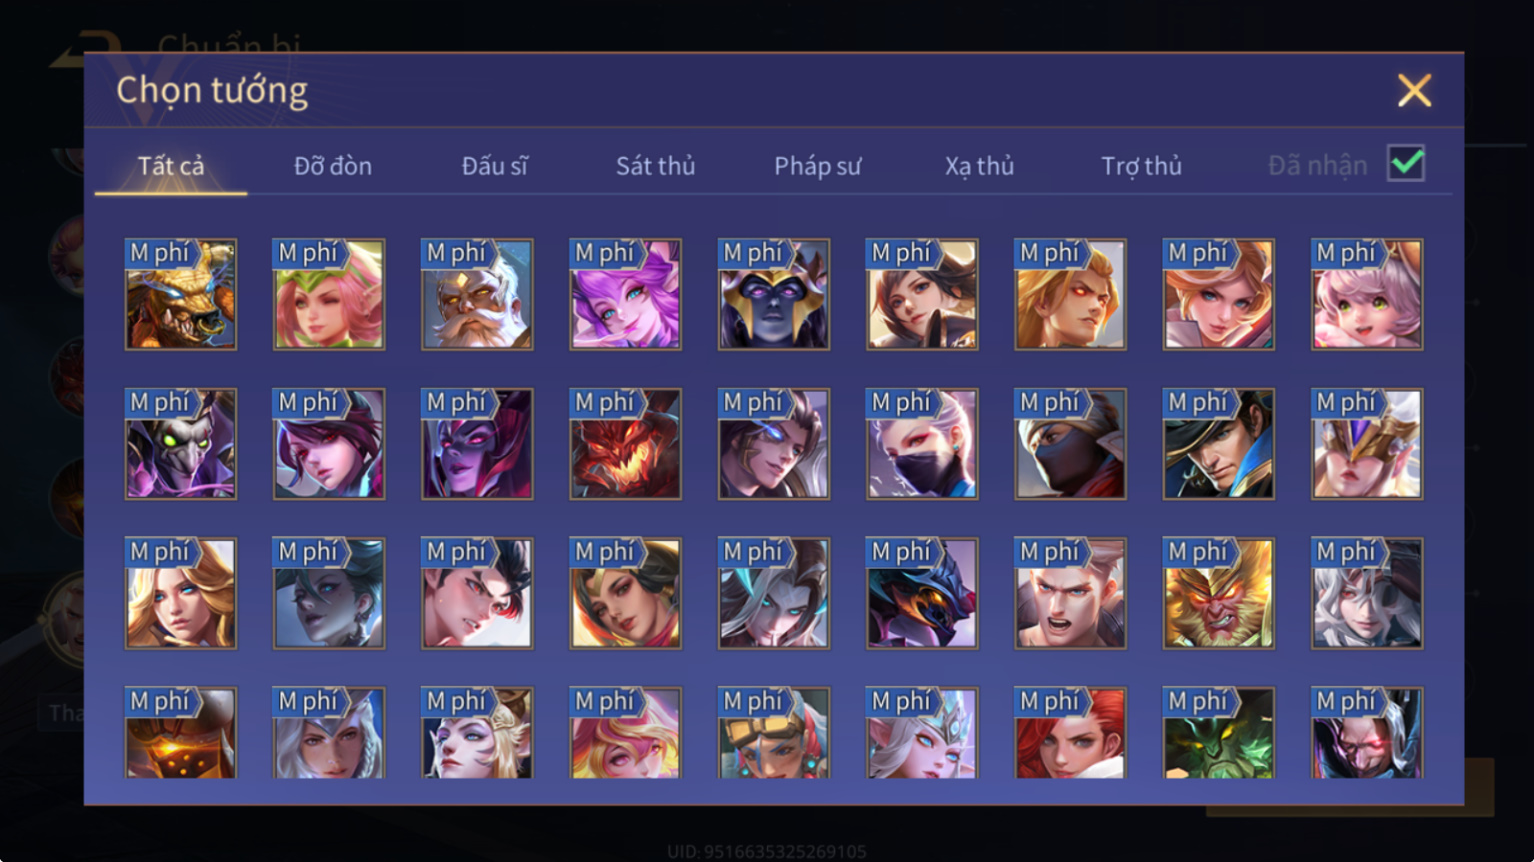Open the Xạ thủ tab
Viewport: 1534px width, 862px height.
[x=979, y=166]
